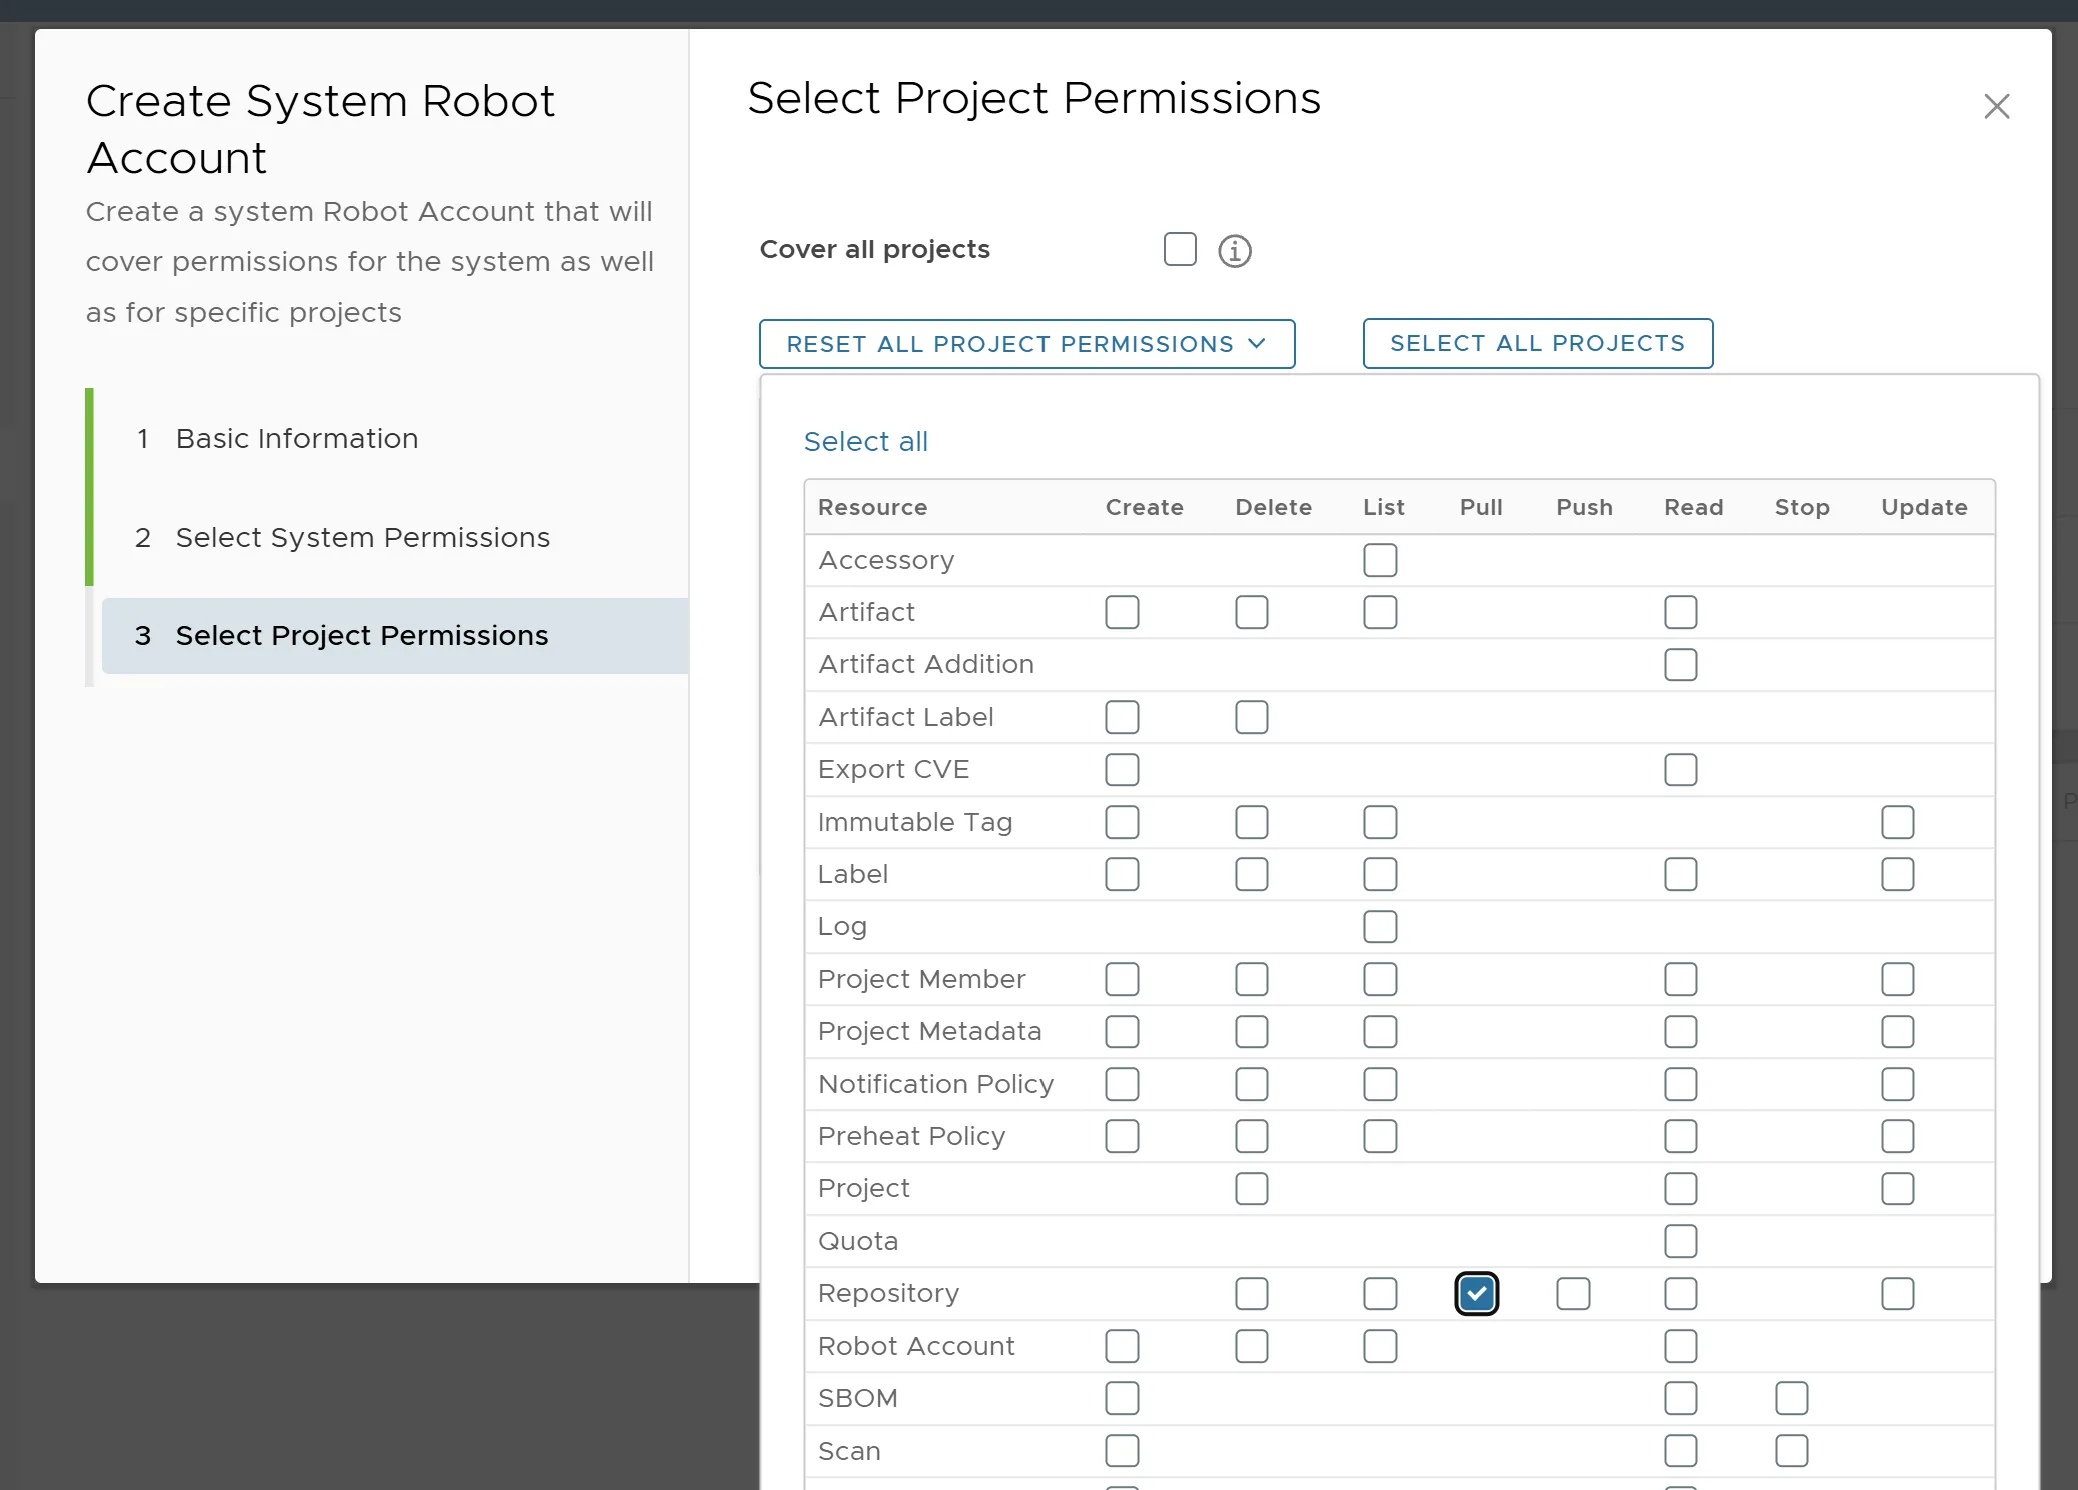Click the info icon beside Cover all projects
The image size is (2078, 1490).
pyautogui.click(x=1235, y=250)
